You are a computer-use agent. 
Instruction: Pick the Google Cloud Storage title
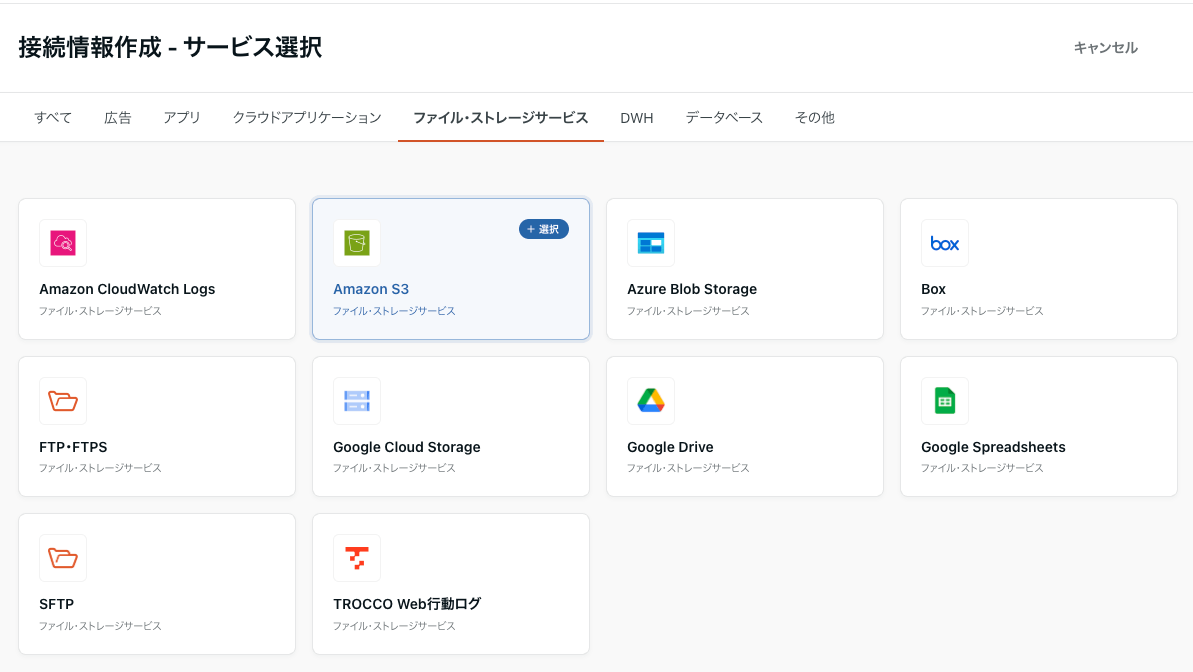click(407, 447)
